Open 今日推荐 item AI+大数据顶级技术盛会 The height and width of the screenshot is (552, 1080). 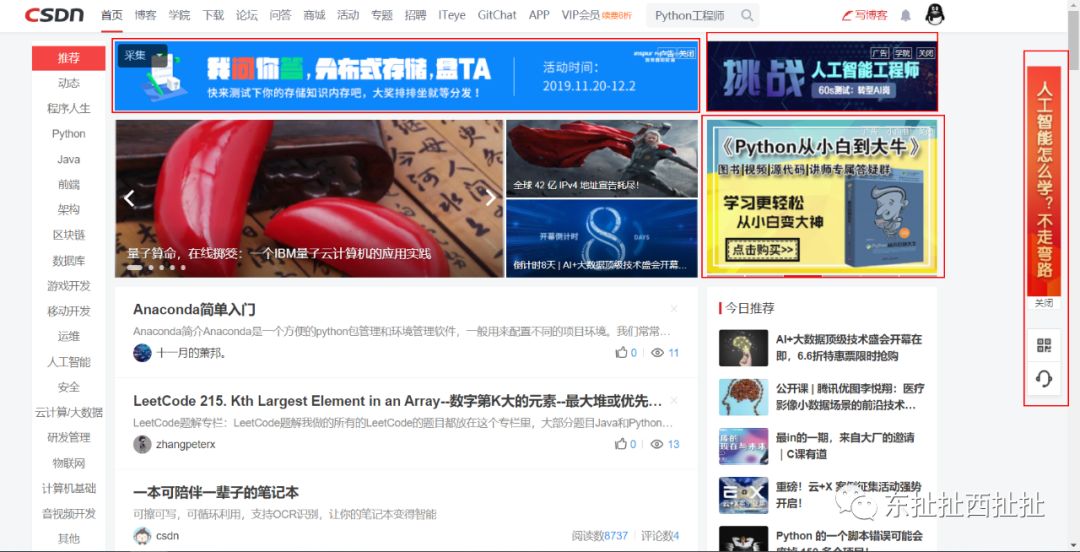849,347
